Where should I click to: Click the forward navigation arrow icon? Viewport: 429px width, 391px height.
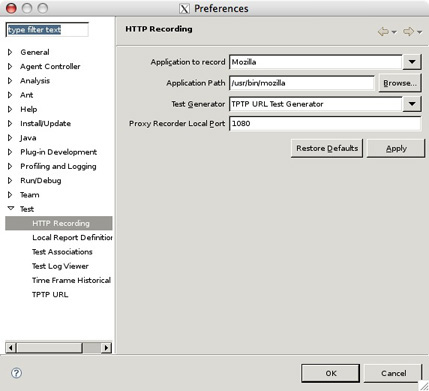[x=408, y=32]
